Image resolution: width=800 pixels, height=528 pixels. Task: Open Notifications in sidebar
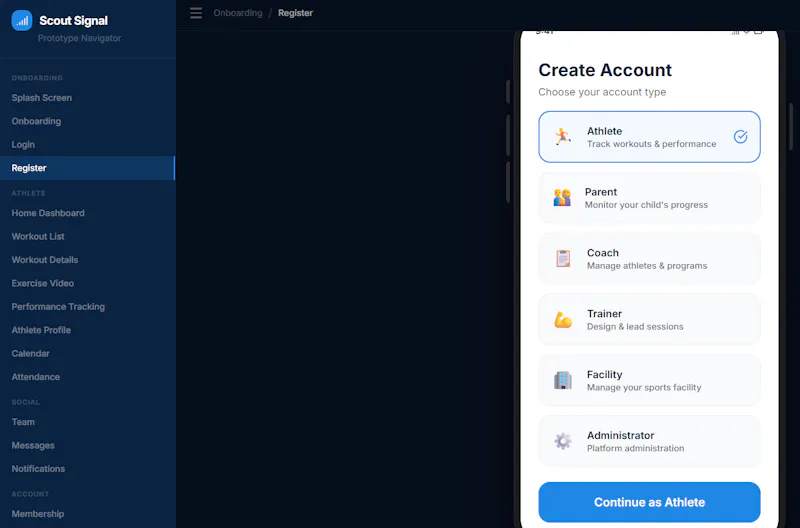(x=88, y=469)
